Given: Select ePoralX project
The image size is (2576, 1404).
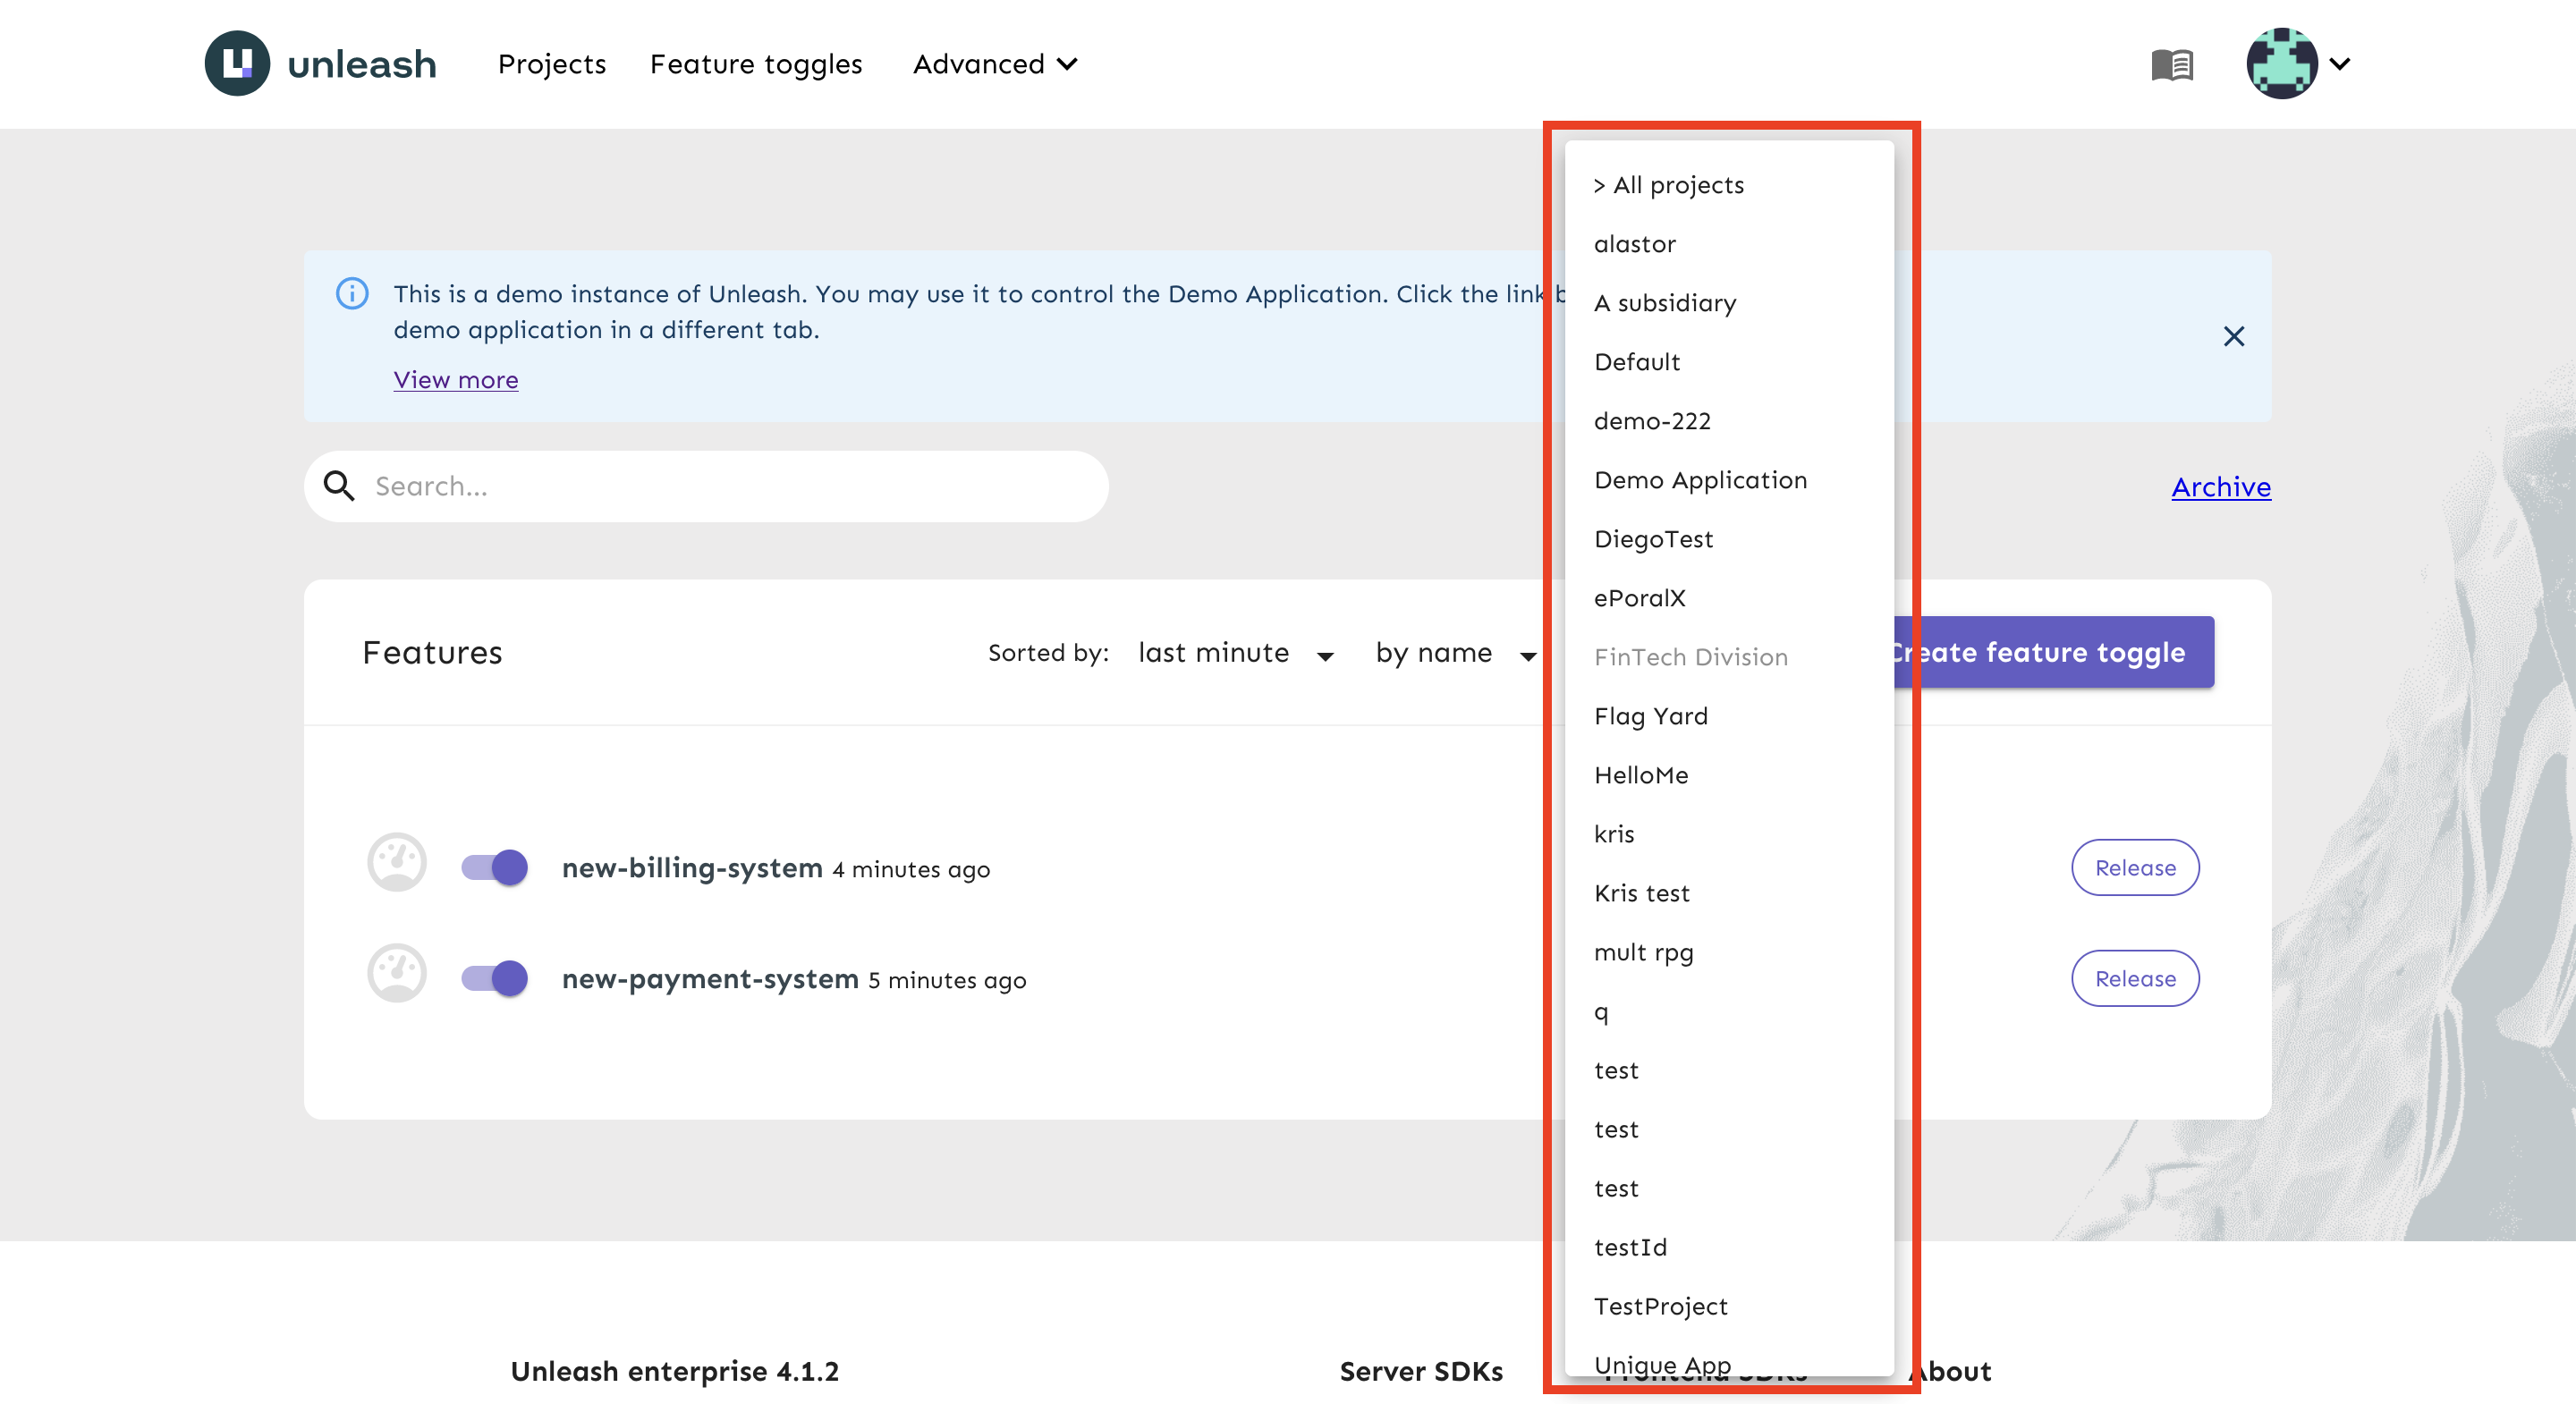Looking at the screenshot, I should pyautogui.click(x=1729, y=598).
